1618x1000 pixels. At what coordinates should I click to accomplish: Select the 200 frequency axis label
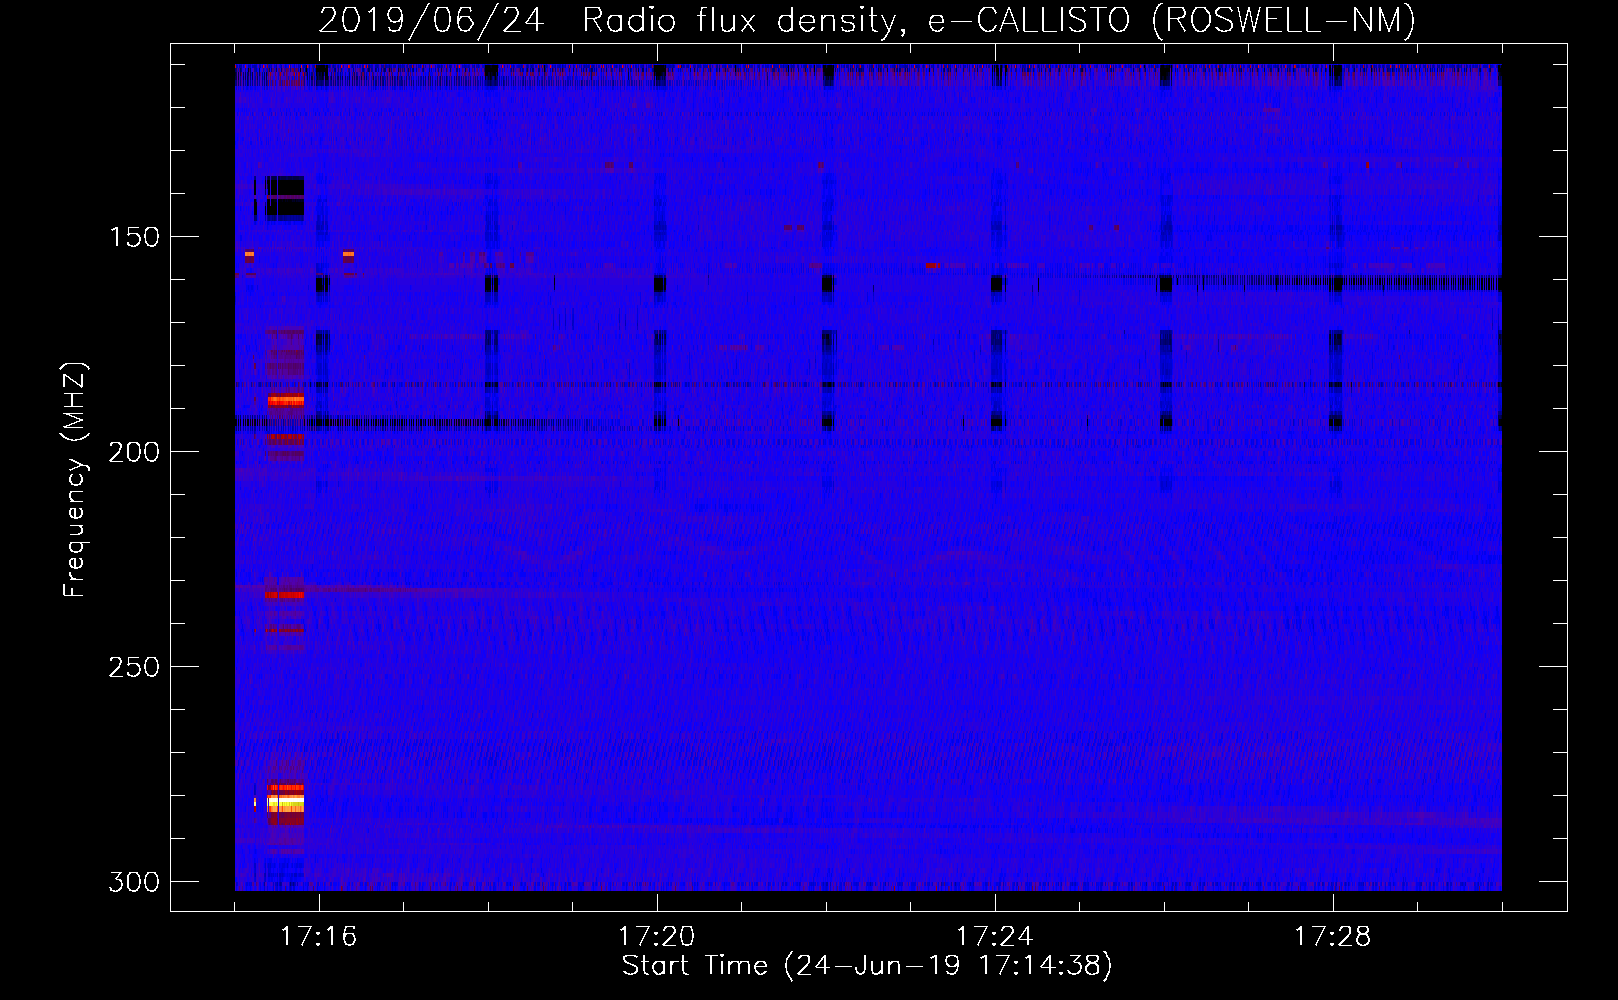[132, 452]
